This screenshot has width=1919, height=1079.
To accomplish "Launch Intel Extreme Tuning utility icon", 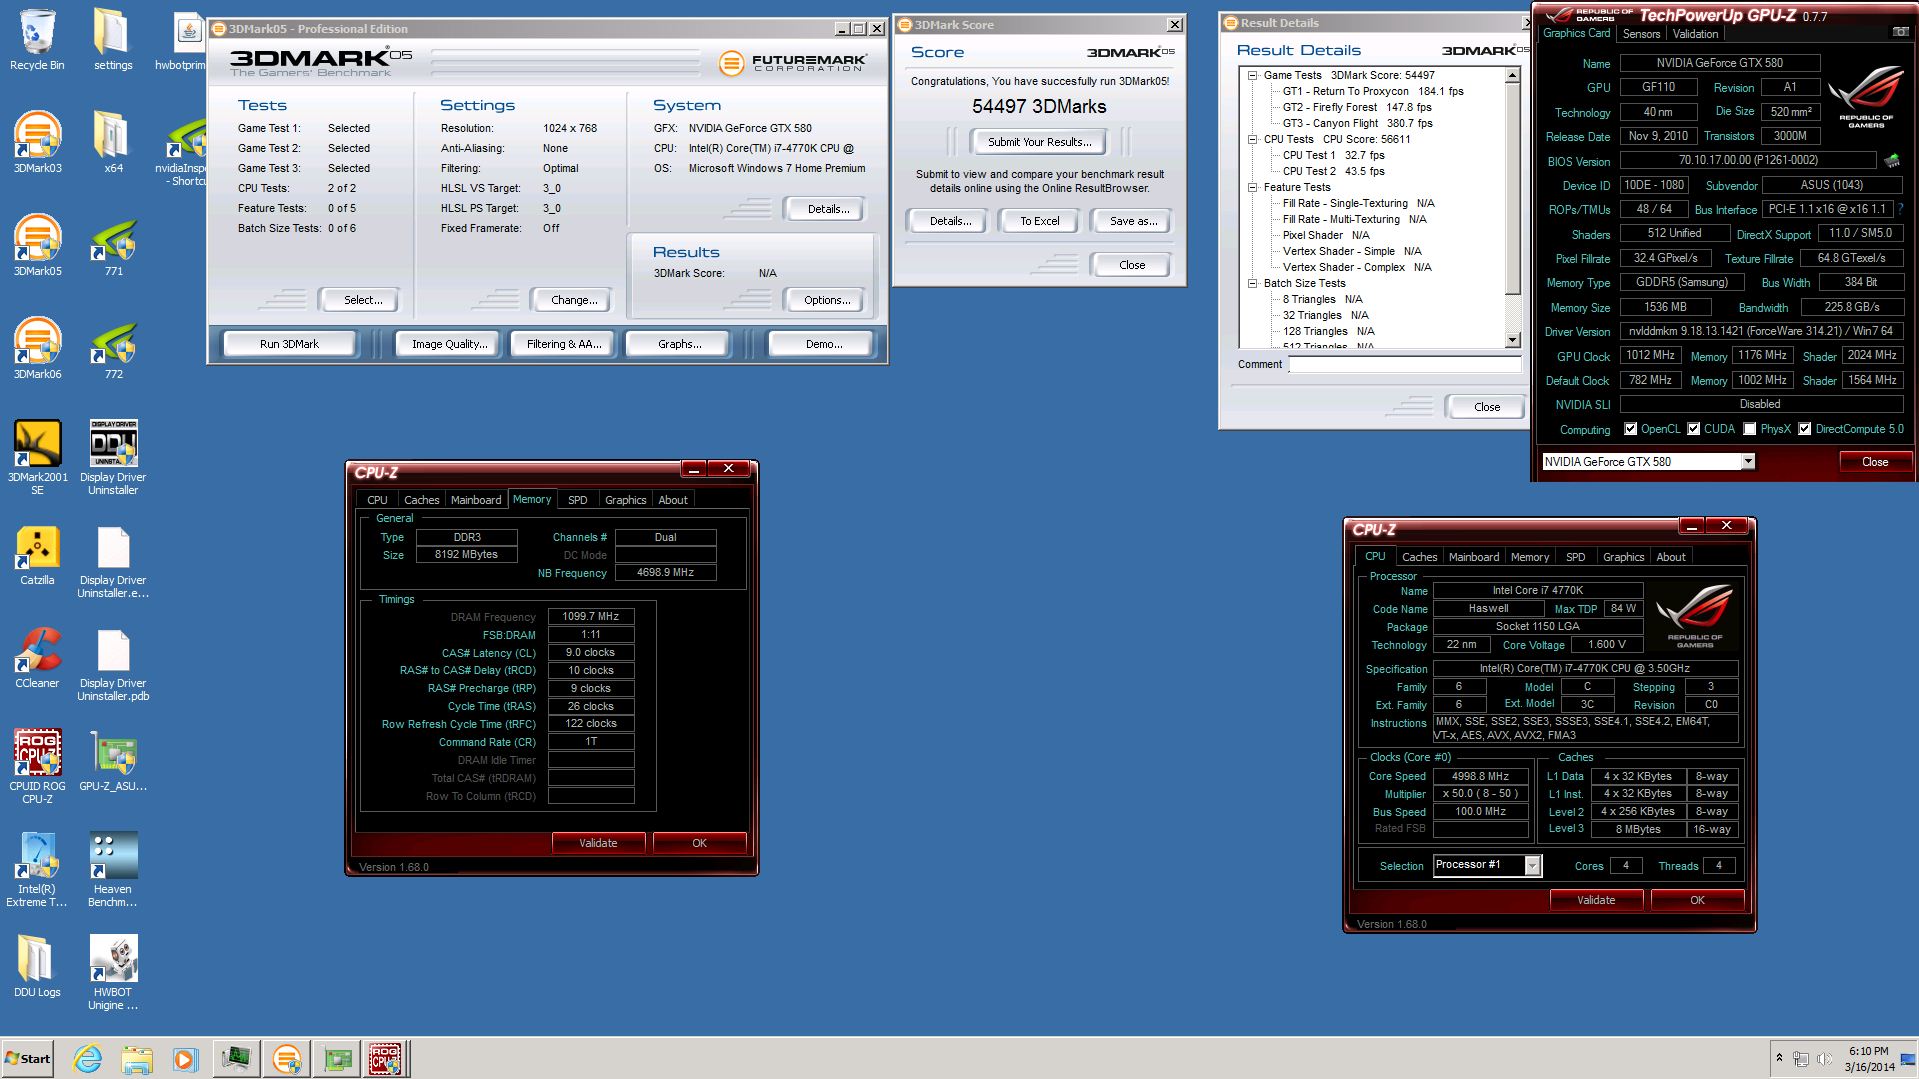I will [x=37, y=869].
